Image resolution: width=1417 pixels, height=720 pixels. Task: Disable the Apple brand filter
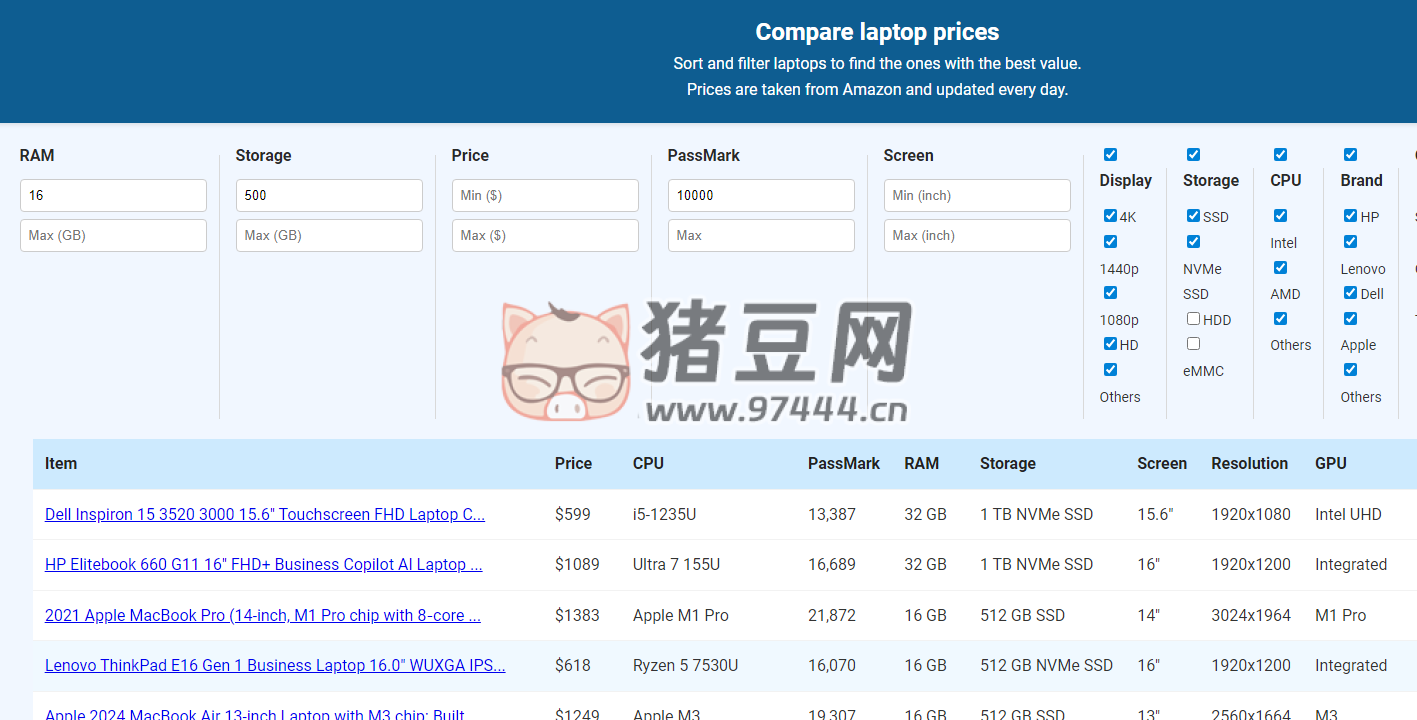[x=1350, y=318]
